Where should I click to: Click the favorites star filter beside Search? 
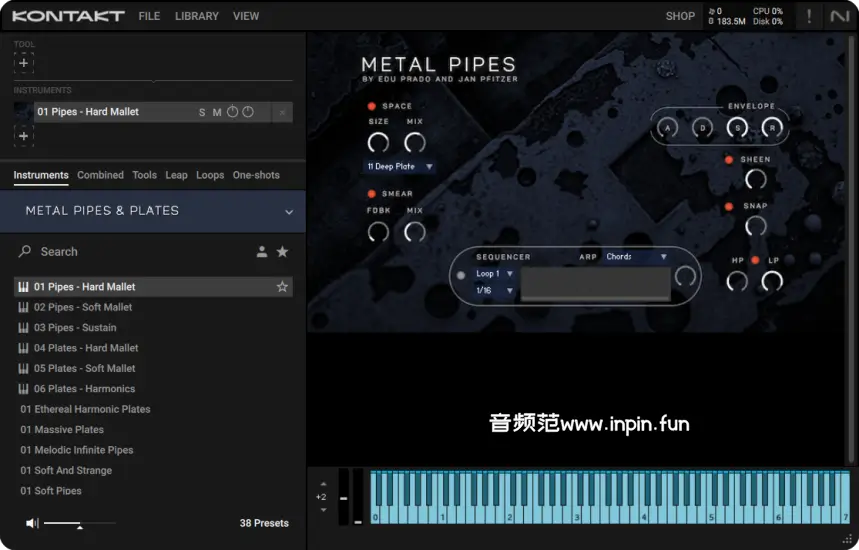(282, 252)
